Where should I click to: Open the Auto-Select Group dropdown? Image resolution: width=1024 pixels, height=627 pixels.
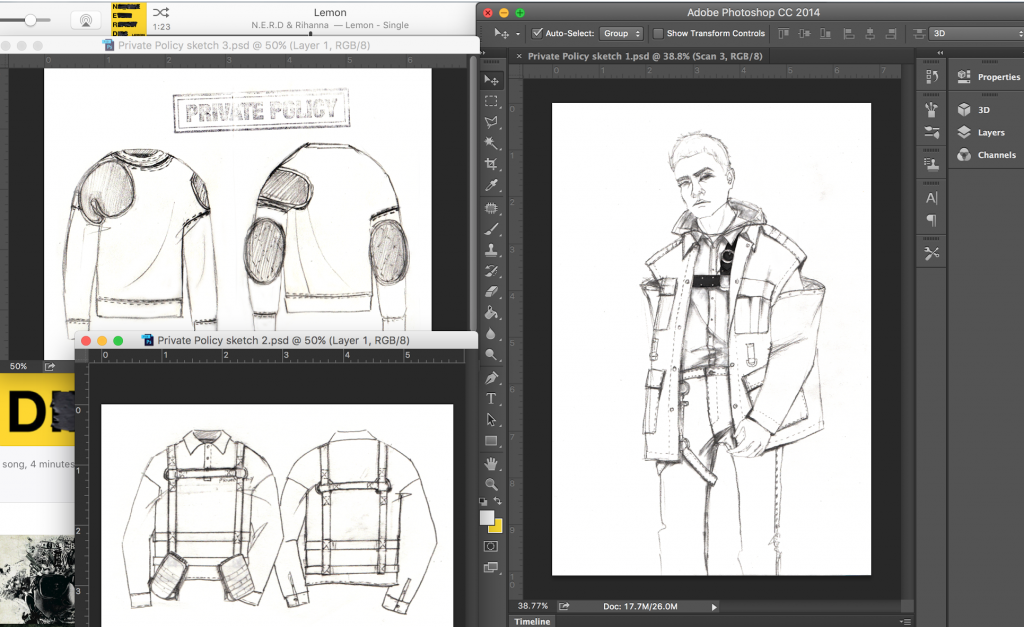(x=621, y=33)
